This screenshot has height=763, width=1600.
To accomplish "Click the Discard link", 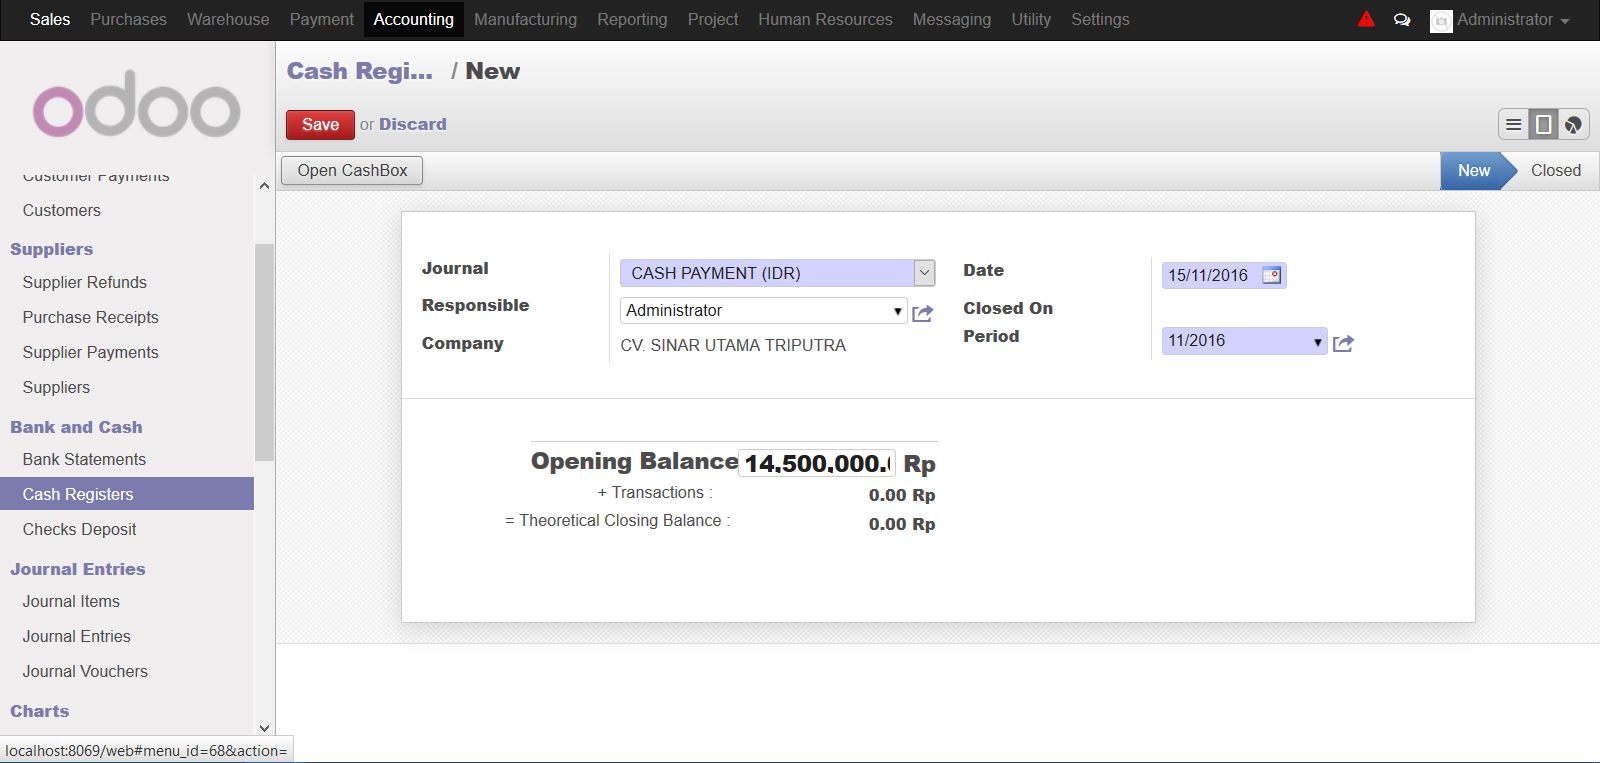I will (x=412, y=124).
